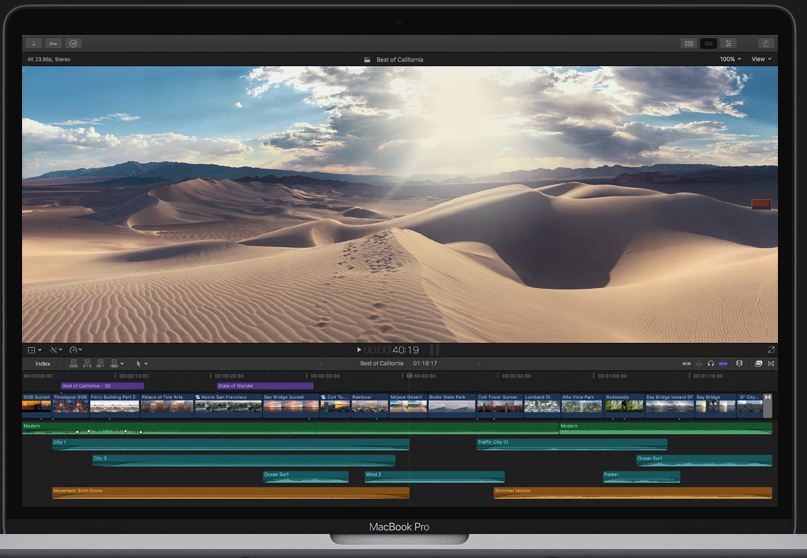Open background tasks checkmark icon

pyautogui.click(x=73, y=44)
